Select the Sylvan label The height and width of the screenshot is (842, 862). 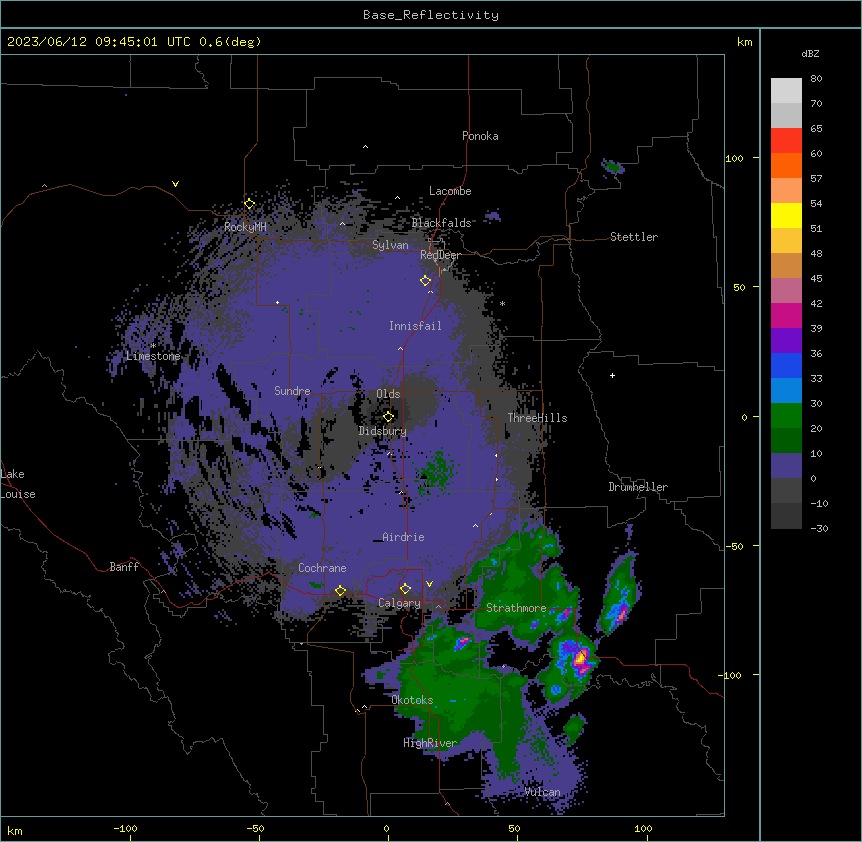[390, 245]
